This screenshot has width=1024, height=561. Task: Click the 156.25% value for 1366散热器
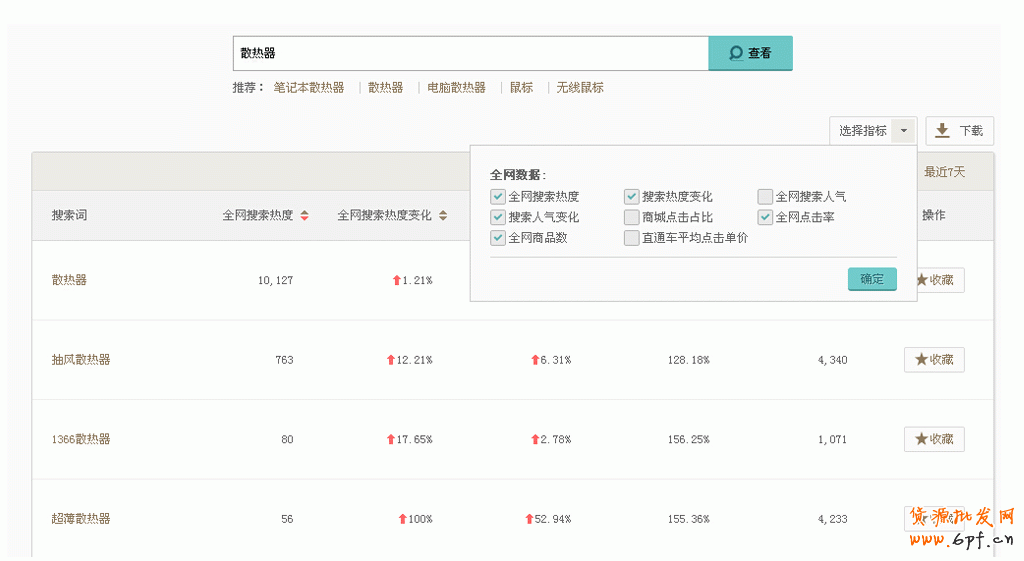pyautogui.click(x=688, y=440)
